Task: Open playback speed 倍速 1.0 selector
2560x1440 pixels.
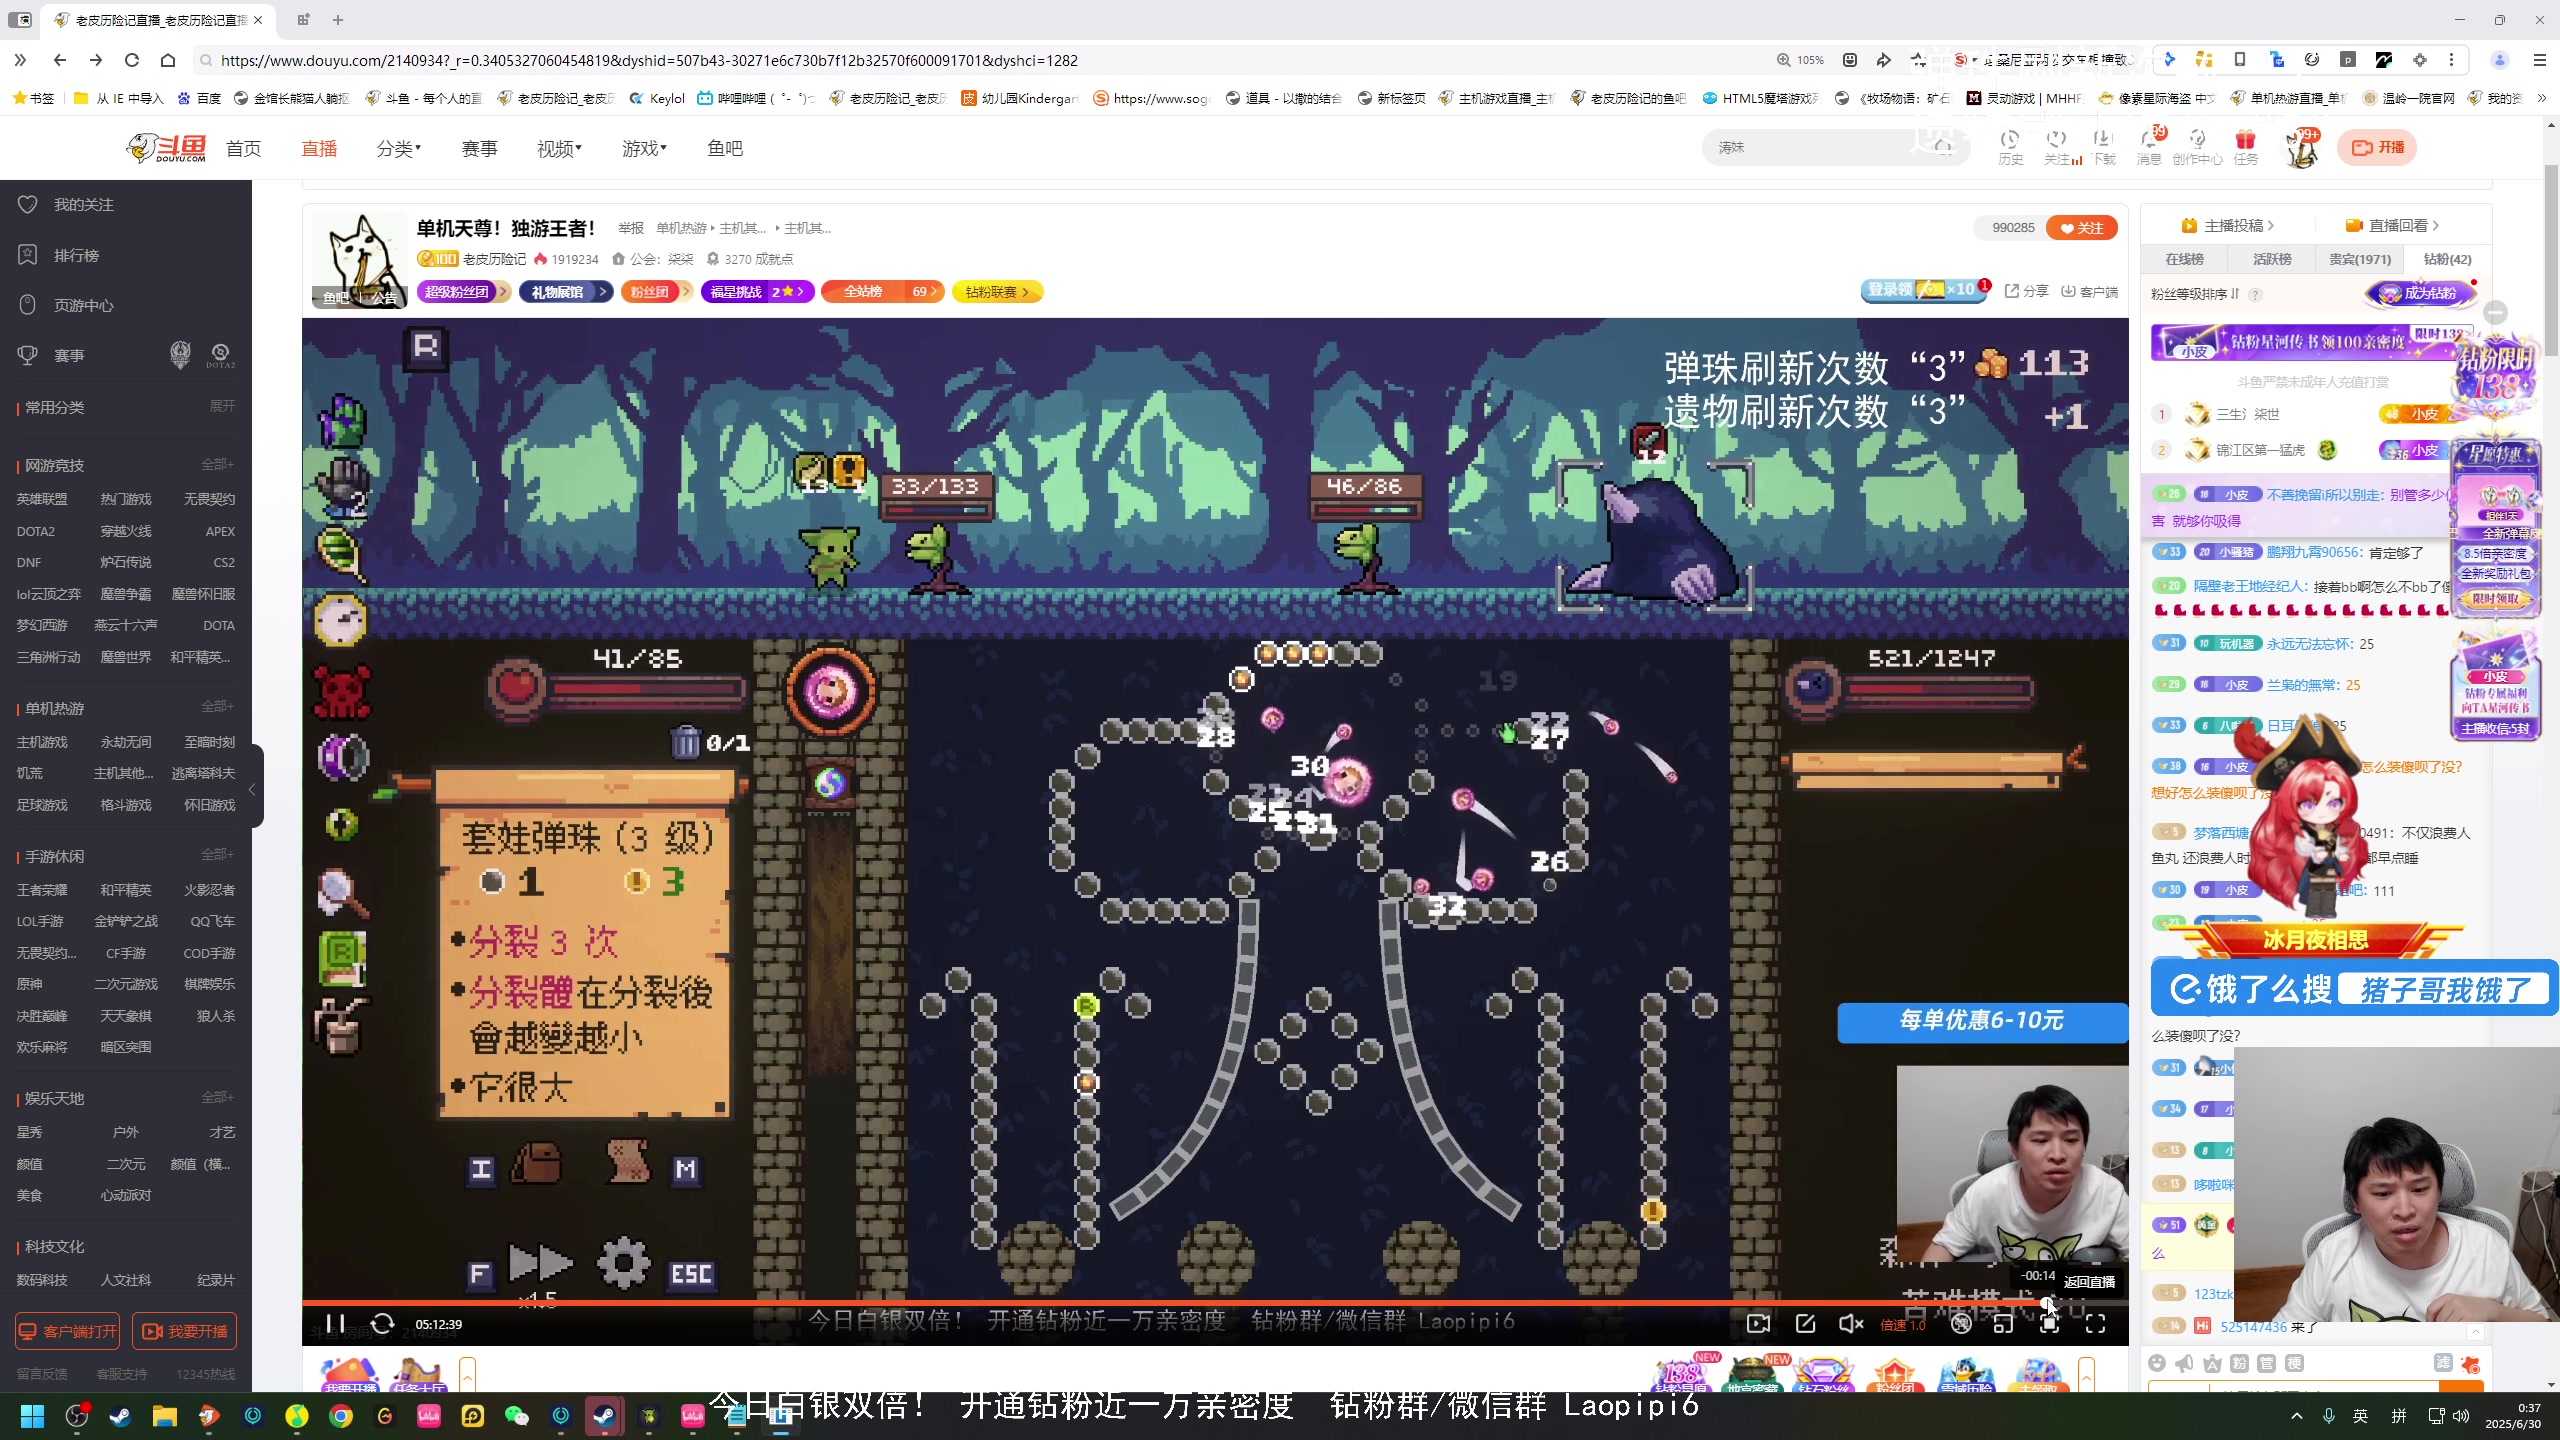Action: (x=1903, y=1325)
